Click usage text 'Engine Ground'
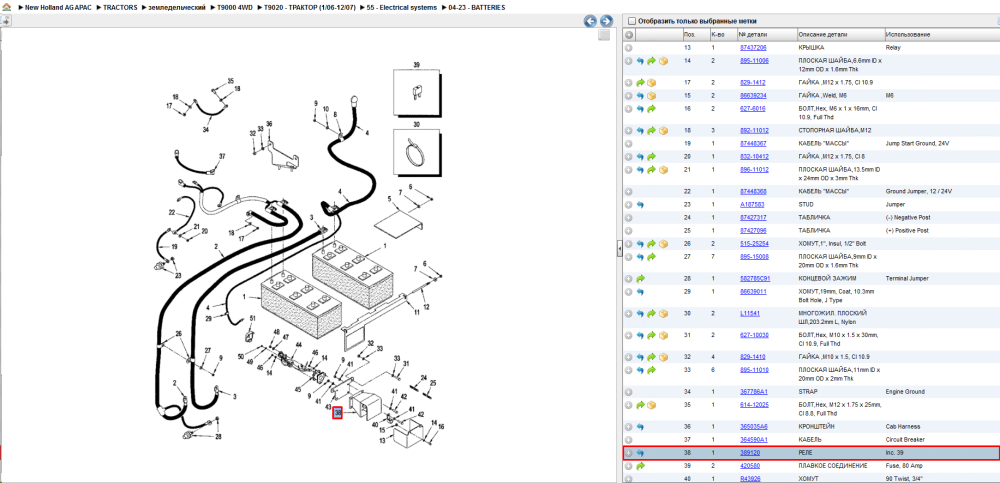 (905, 392)
